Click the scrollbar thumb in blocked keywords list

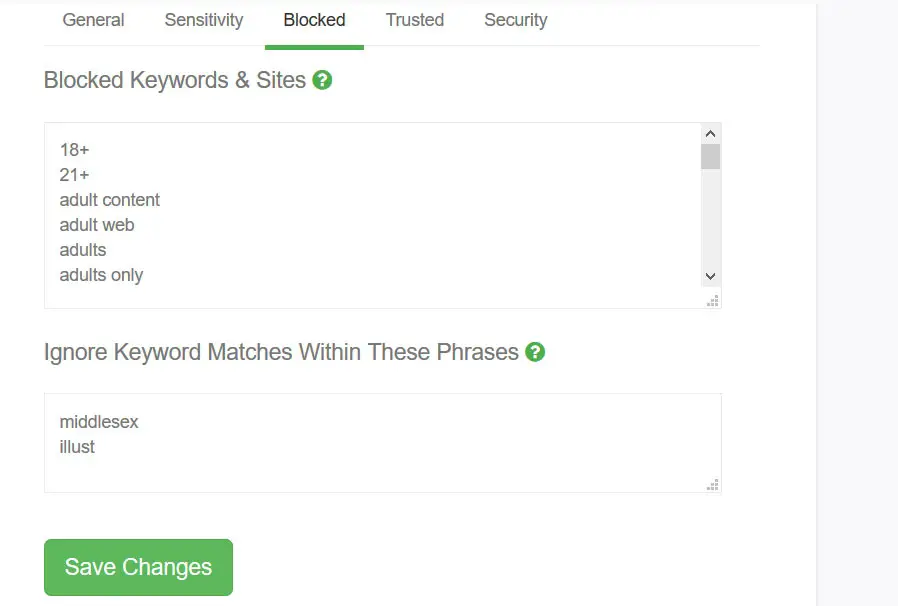pyautogui.click(x=710, y=157)
